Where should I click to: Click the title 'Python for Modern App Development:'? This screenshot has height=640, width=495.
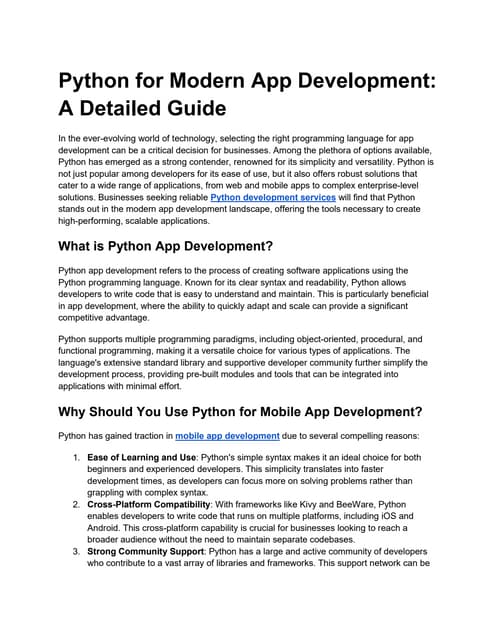(247, 80)
